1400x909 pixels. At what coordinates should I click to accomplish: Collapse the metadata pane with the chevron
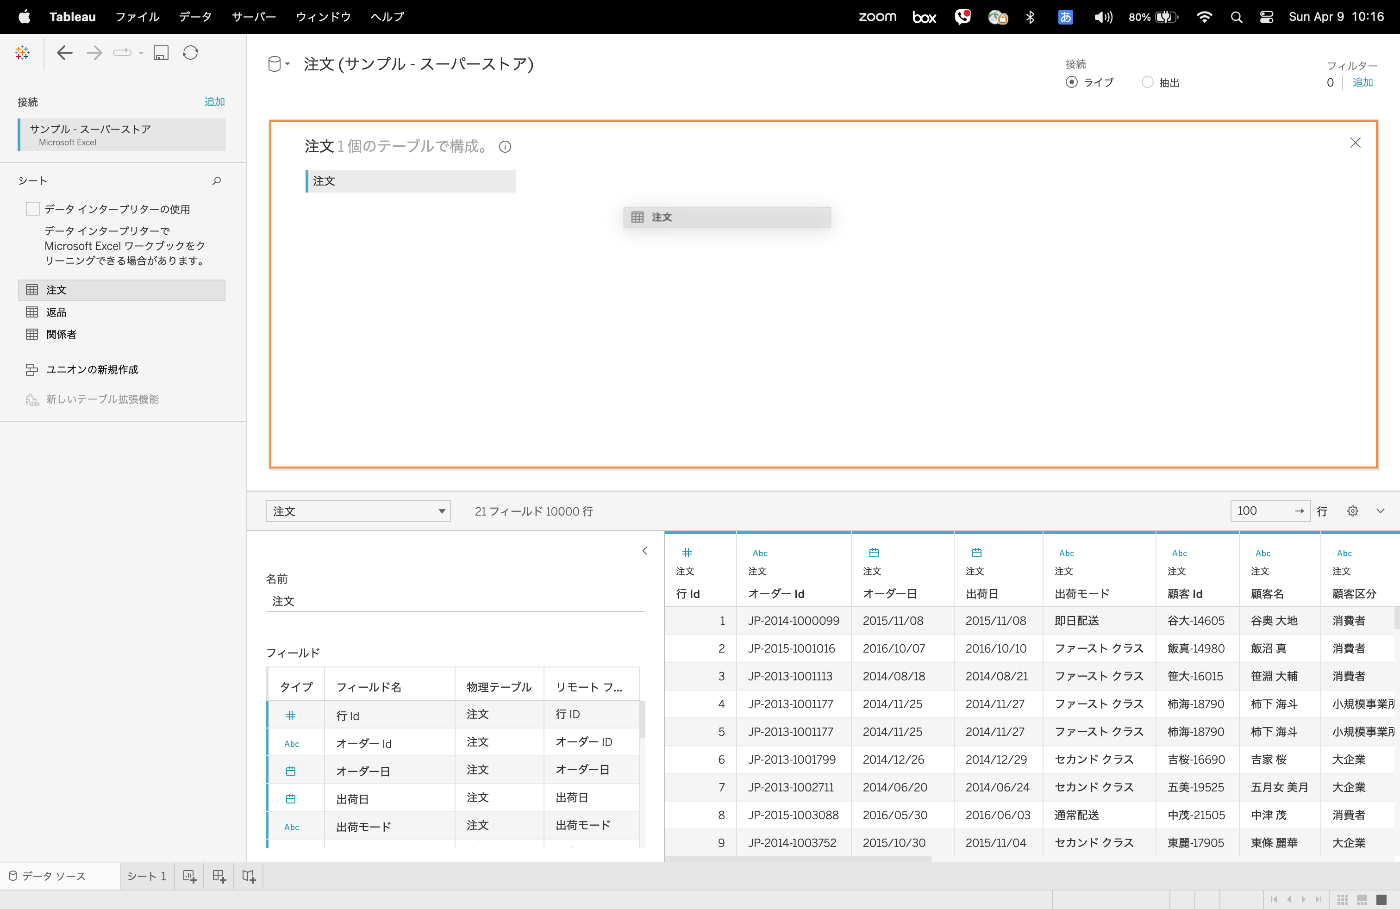tap(644, 551)
